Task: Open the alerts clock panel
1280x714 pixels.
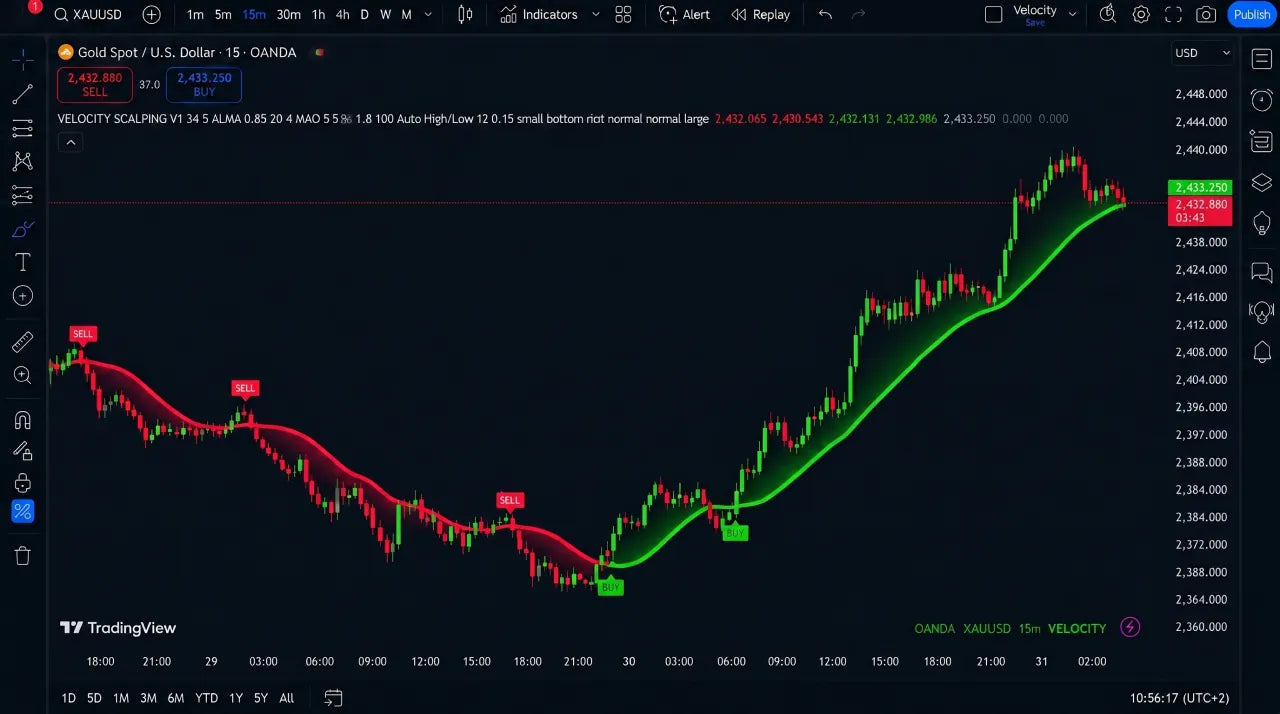Action: (x=1261, y=100)
